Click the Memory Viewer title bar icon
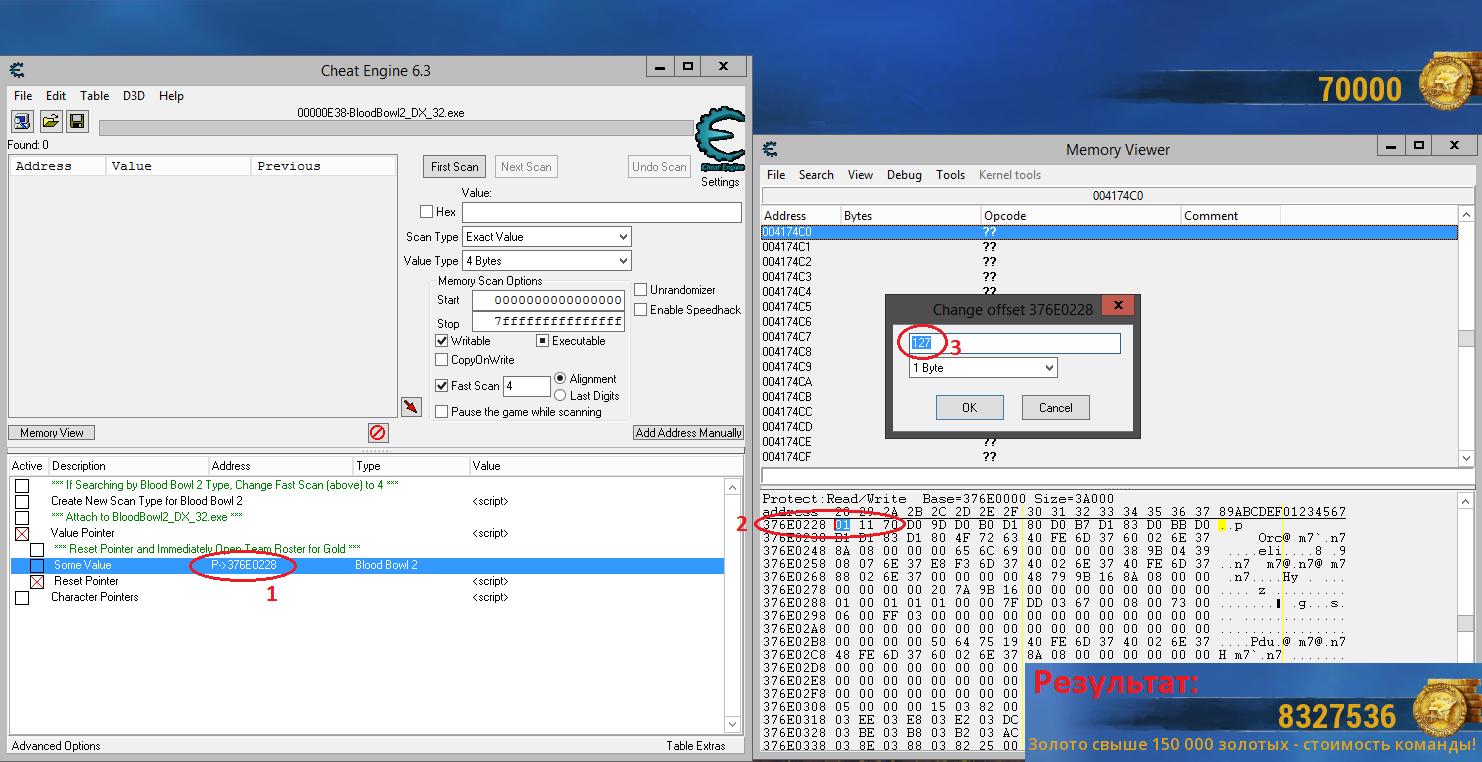Image resolution: width=1482 pixels, height=762 pixels. pos(770,150)
